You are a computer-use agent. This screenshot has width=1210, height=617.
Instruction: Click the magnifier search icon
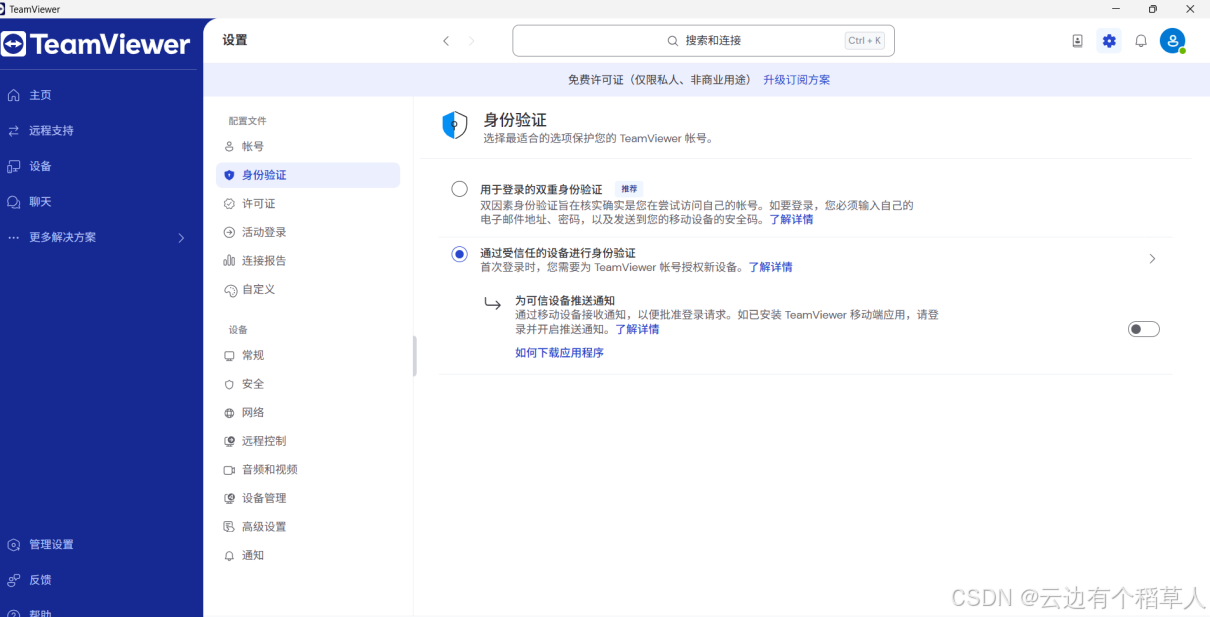point(673,41)
